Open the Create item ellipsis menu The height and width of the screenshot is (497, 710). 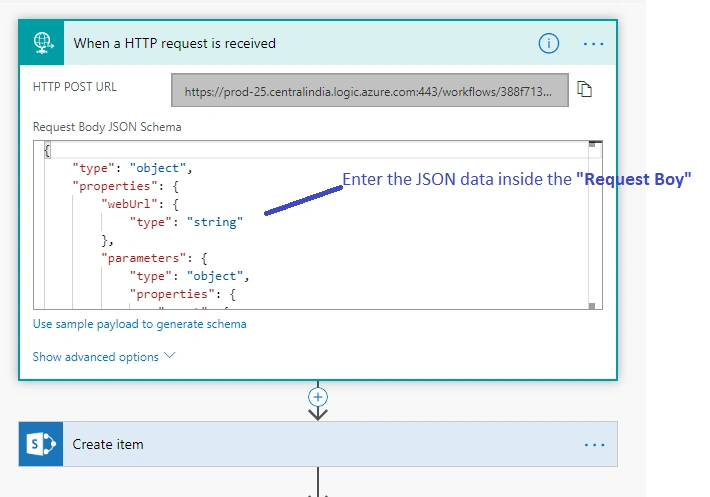coord(594,444)
